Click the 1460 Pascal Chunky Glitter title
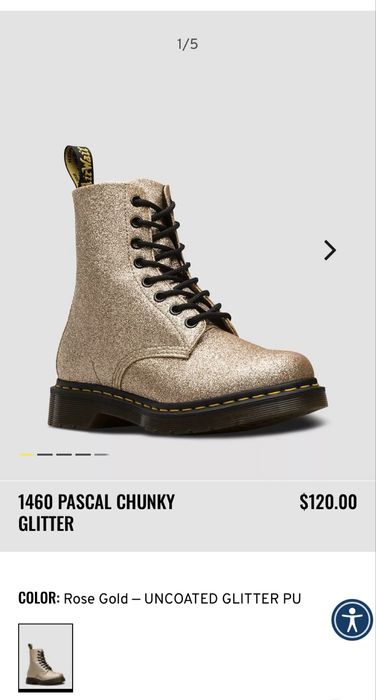 [96, 512]
